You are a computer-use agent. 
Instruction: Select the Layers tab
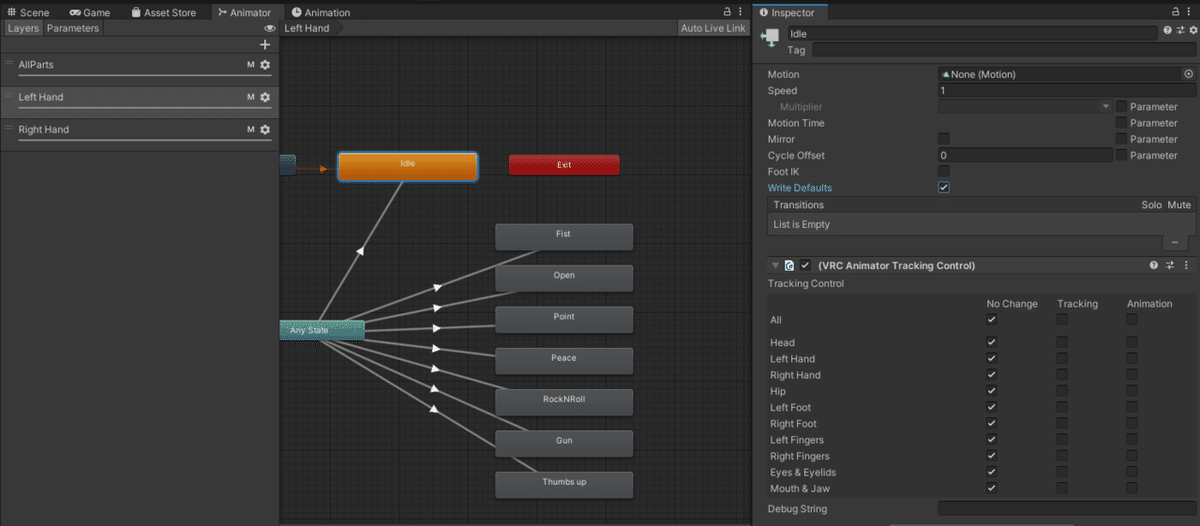click(x=23, y=28)
